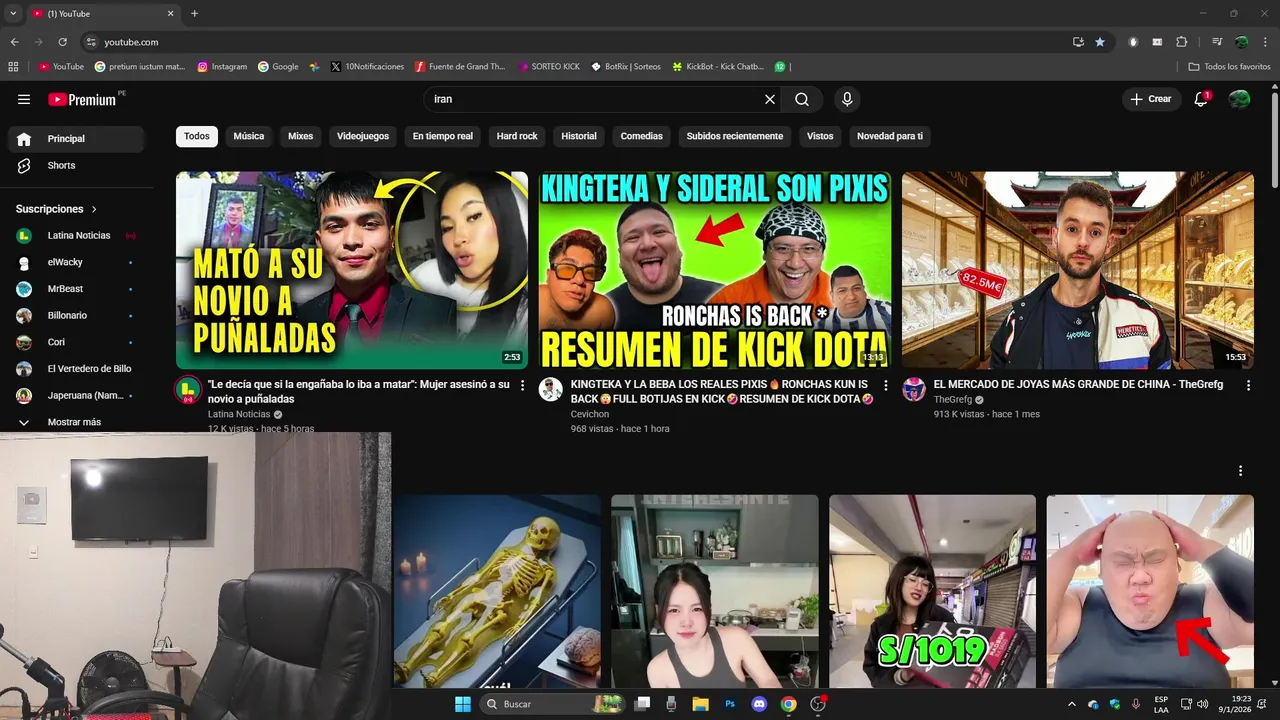Open Photoshop from the taskbar
This screenshot has height=720, width=1280.
[x=730, y=704]
